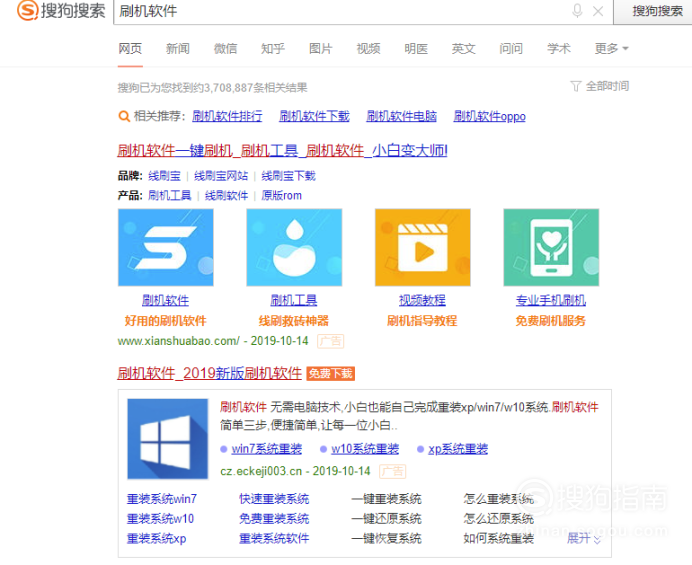Image resolution: width=692 pixels, height=565 pixels.
Task: Open related search 刷机软件oppo
Action: click(490, 116)
